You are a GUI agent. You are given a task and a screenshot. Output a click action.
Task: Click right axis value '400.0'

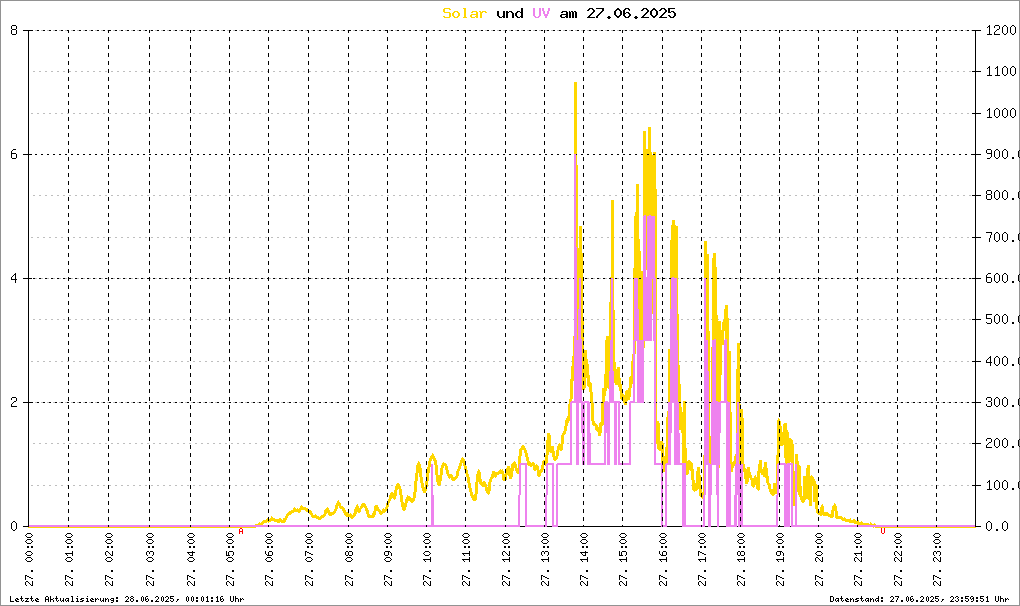1002,361
